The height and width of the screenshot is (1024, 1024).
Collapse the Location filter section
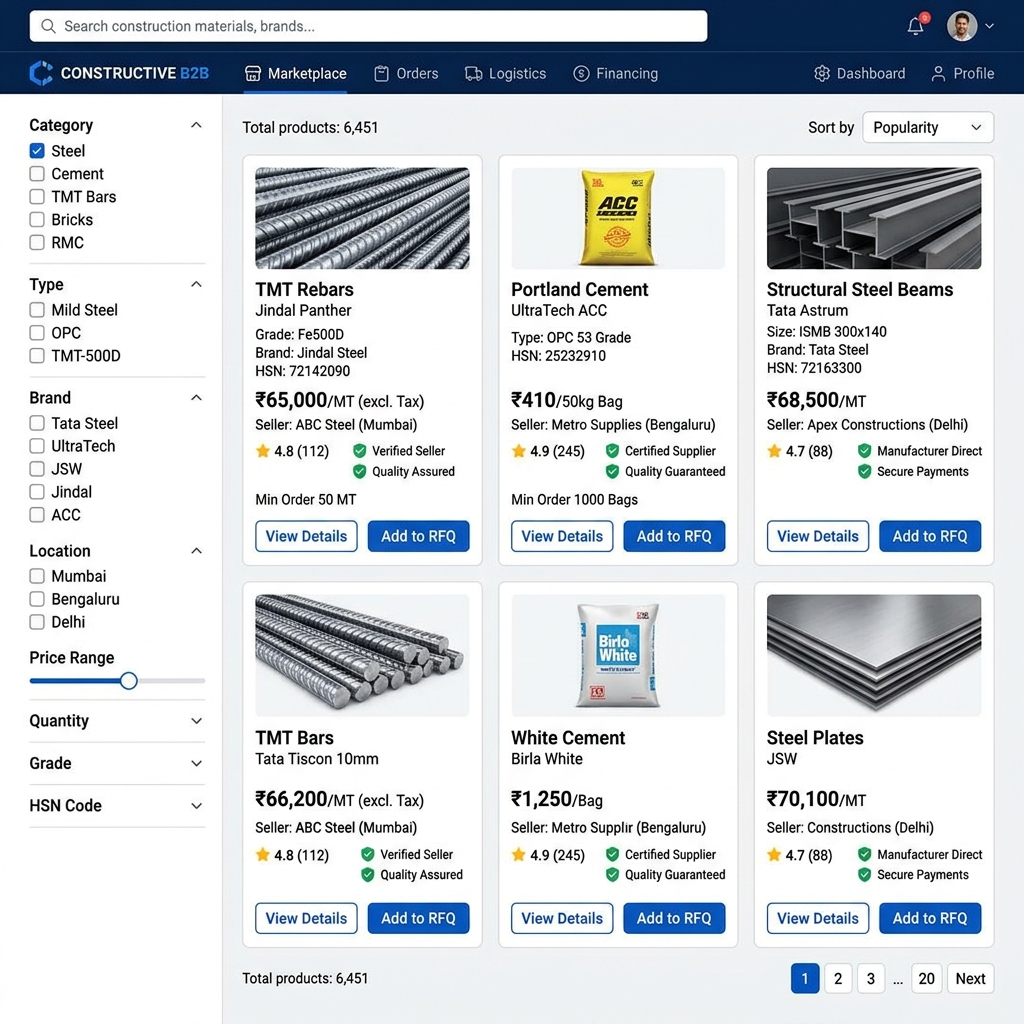[x=196, y=551]
